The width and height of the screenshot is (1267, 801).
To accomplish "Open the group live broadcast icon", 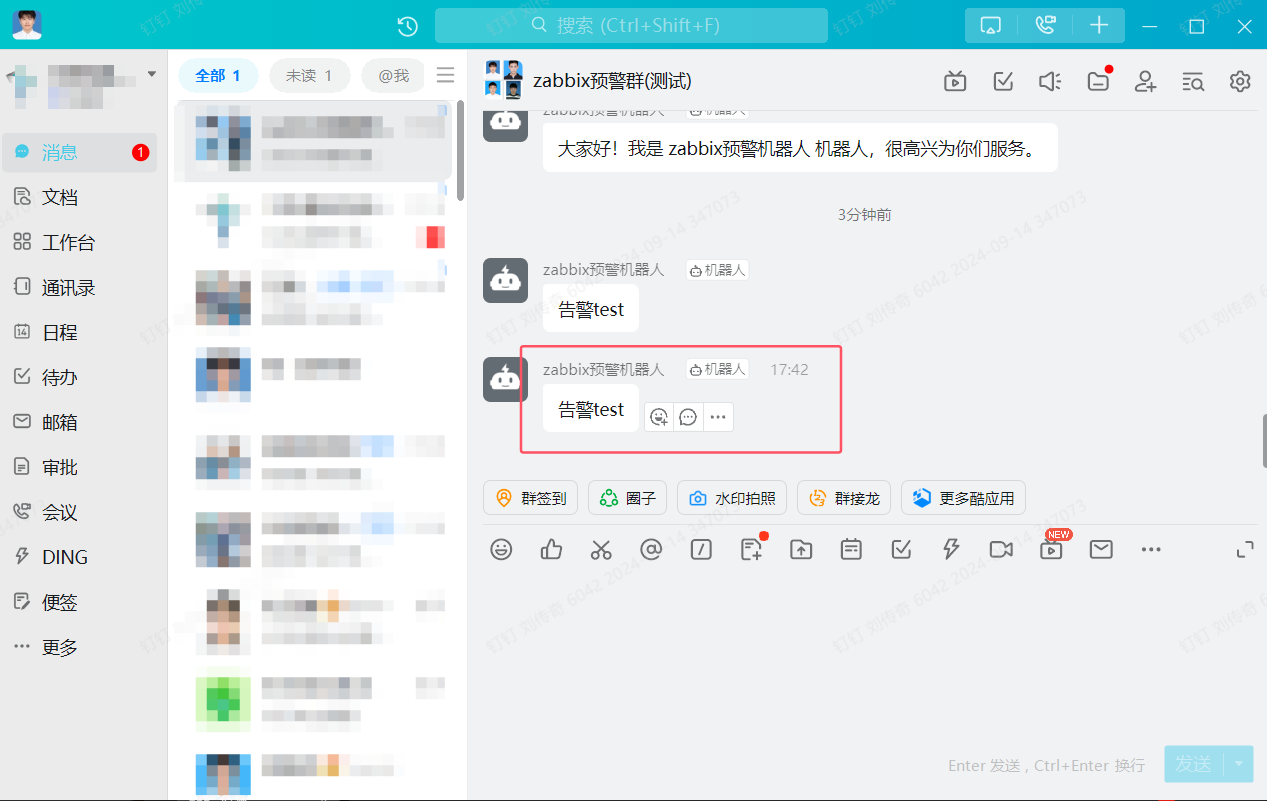I will point(955,81).
